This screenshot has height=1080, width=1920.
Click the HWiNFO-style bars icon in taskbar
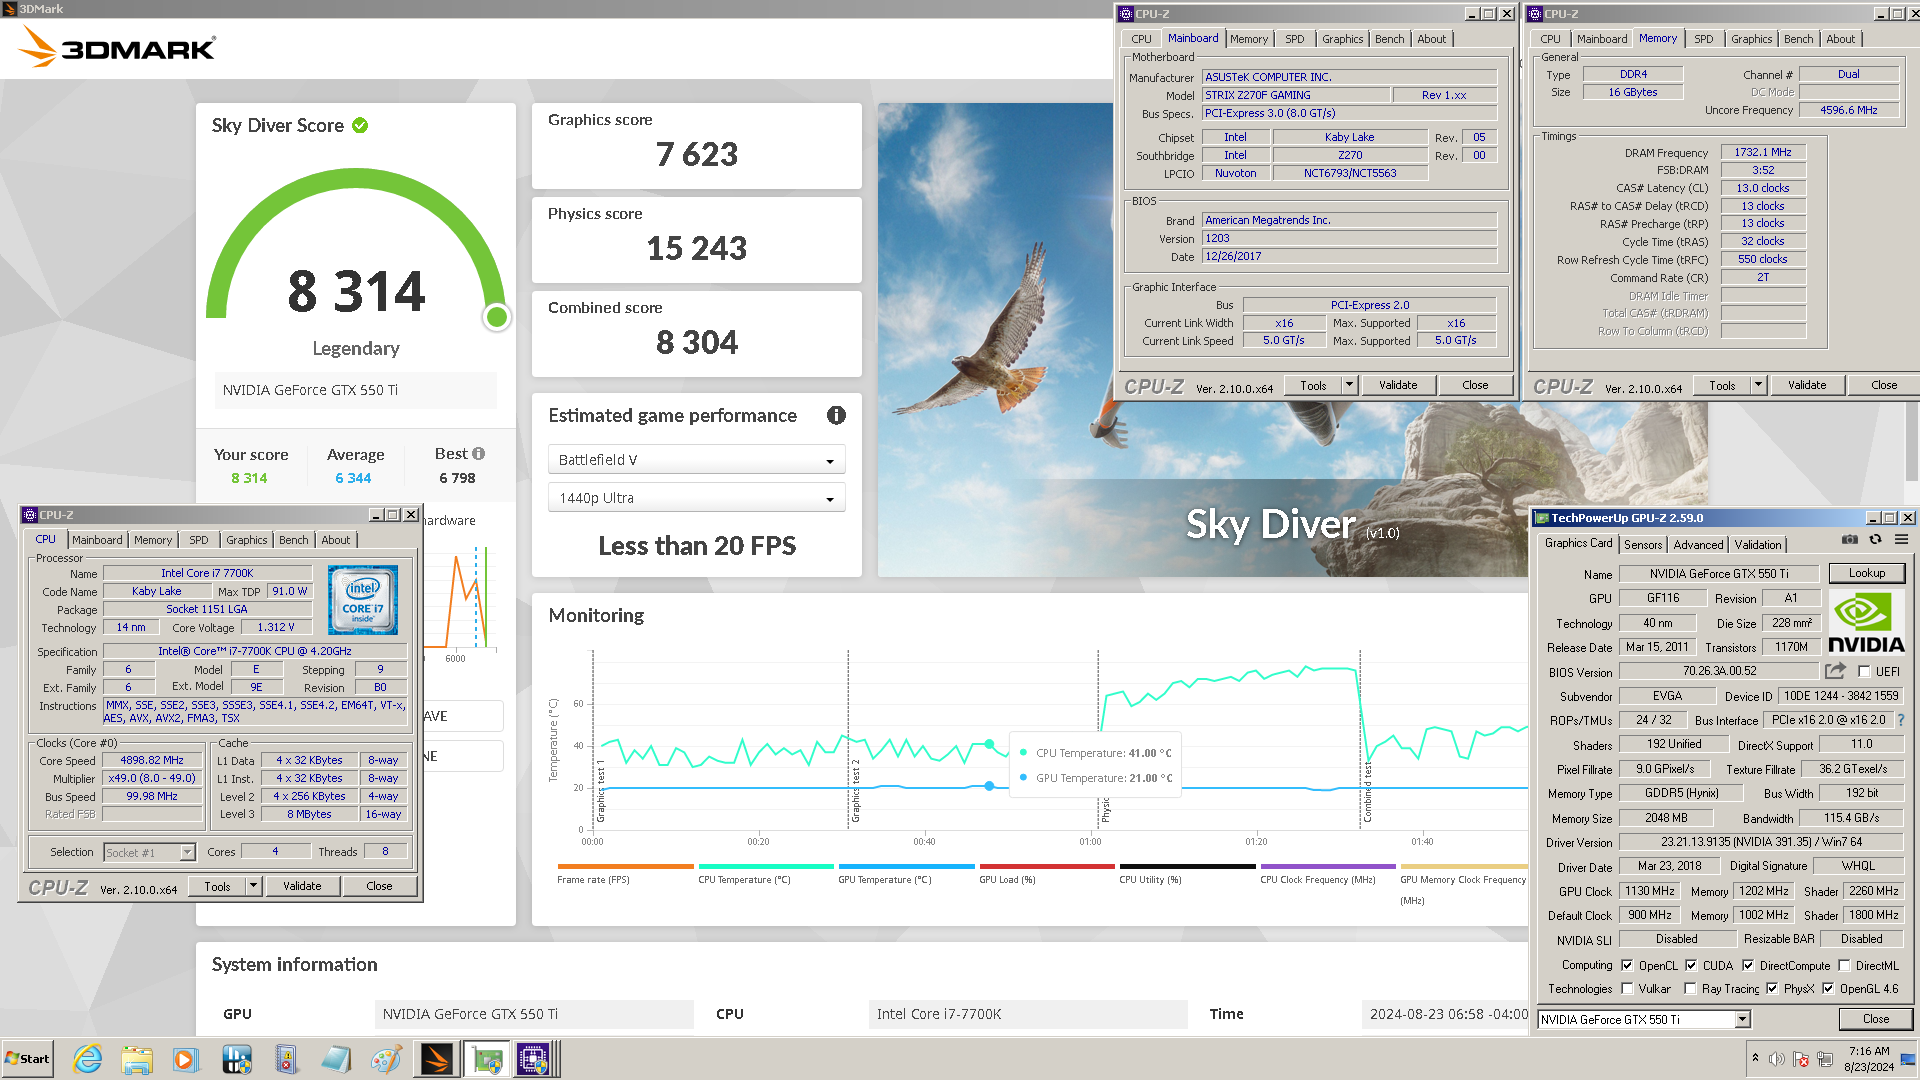point(237,1059)
